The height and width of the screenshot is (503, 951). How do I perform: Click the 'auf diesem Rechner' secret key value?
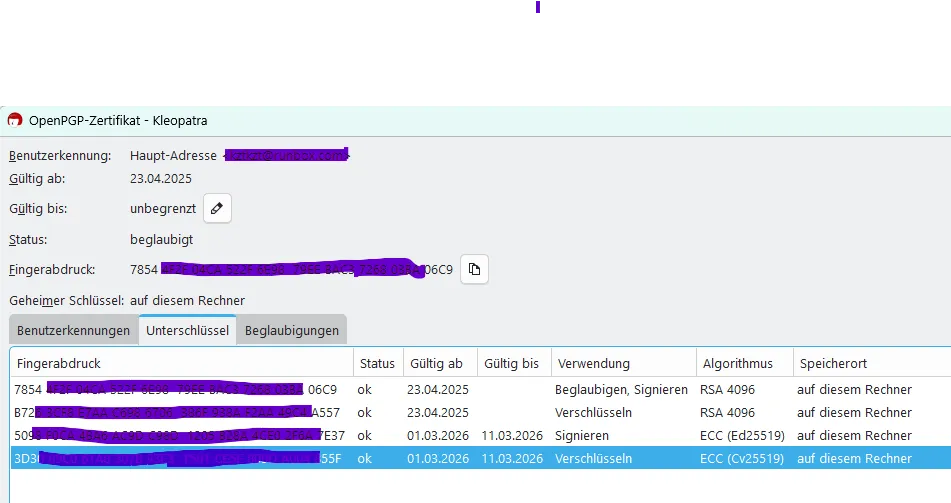pyautogui.click(x=187, y=301)
